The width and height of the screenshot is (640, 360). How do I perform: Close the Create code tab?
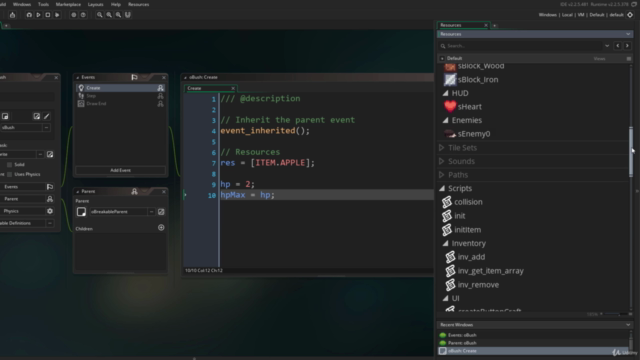click(x=233, y=88)
